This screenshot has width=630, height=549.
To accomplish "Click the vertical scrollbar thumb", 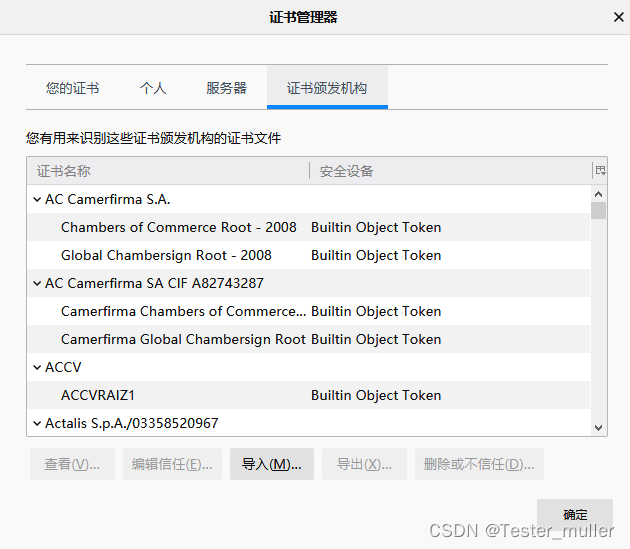I will pos(598,211).
